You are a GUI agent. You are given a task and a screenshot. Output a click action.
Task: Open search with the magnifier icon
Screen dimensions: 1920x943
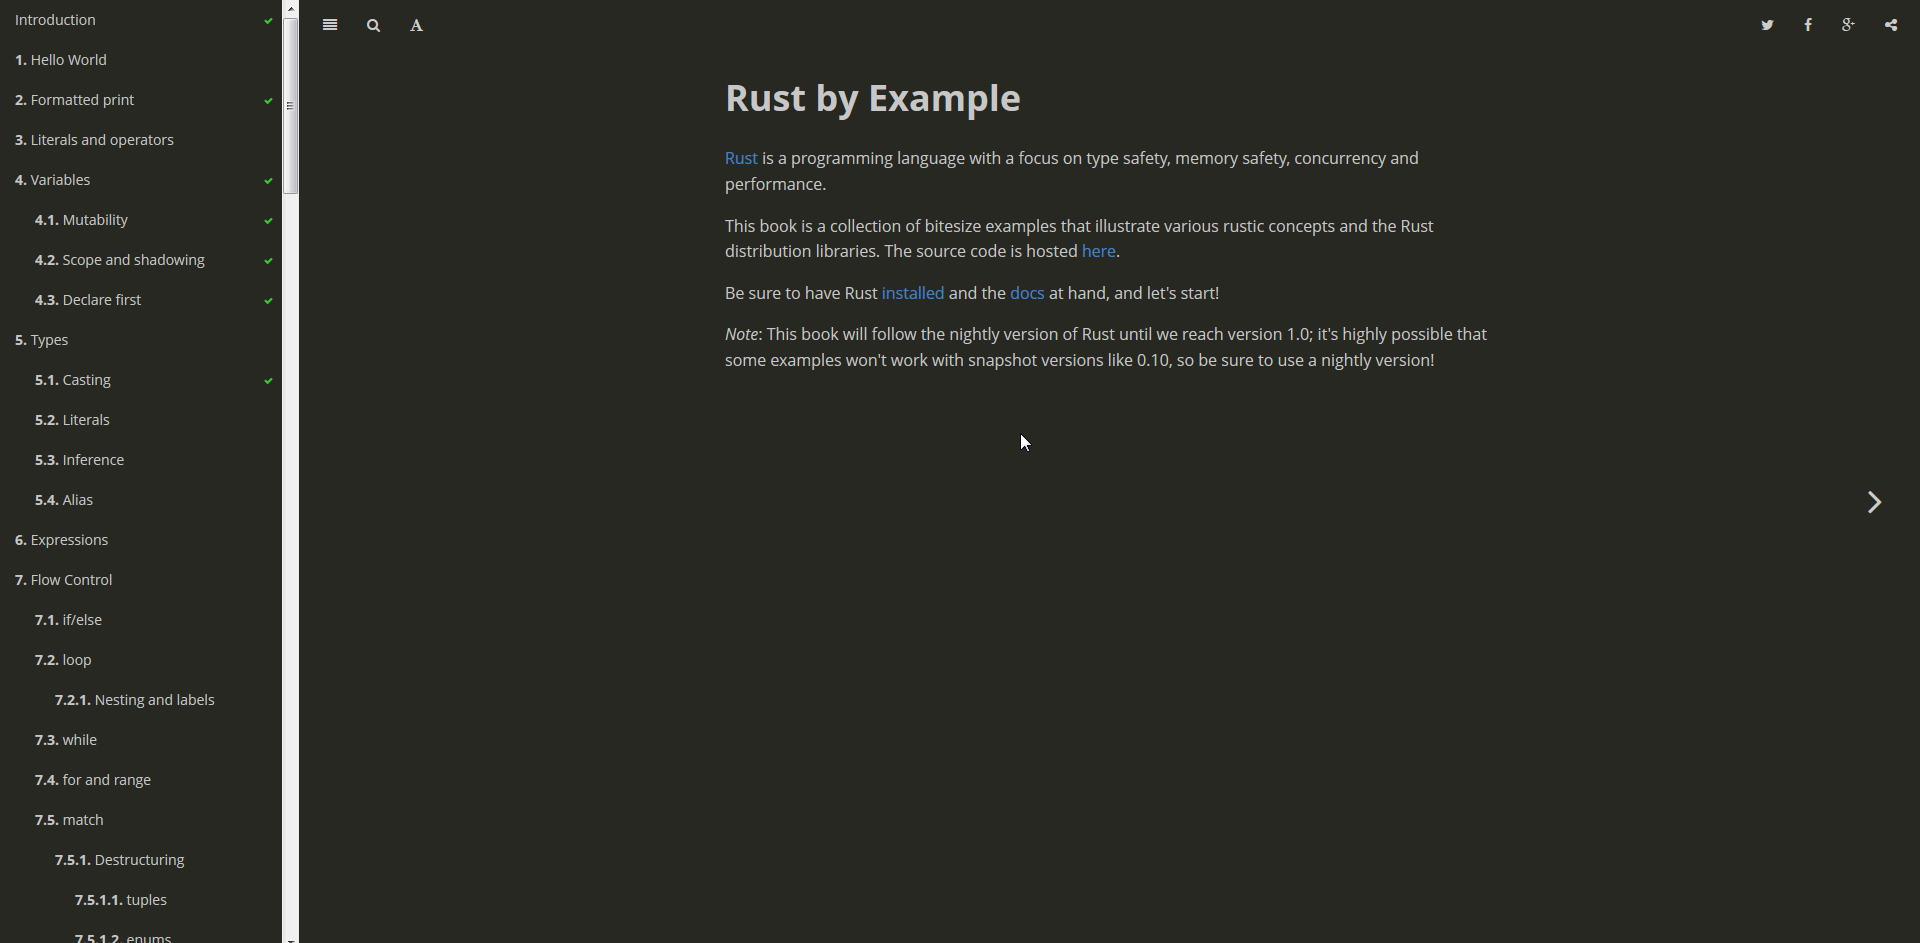[374, 26]
